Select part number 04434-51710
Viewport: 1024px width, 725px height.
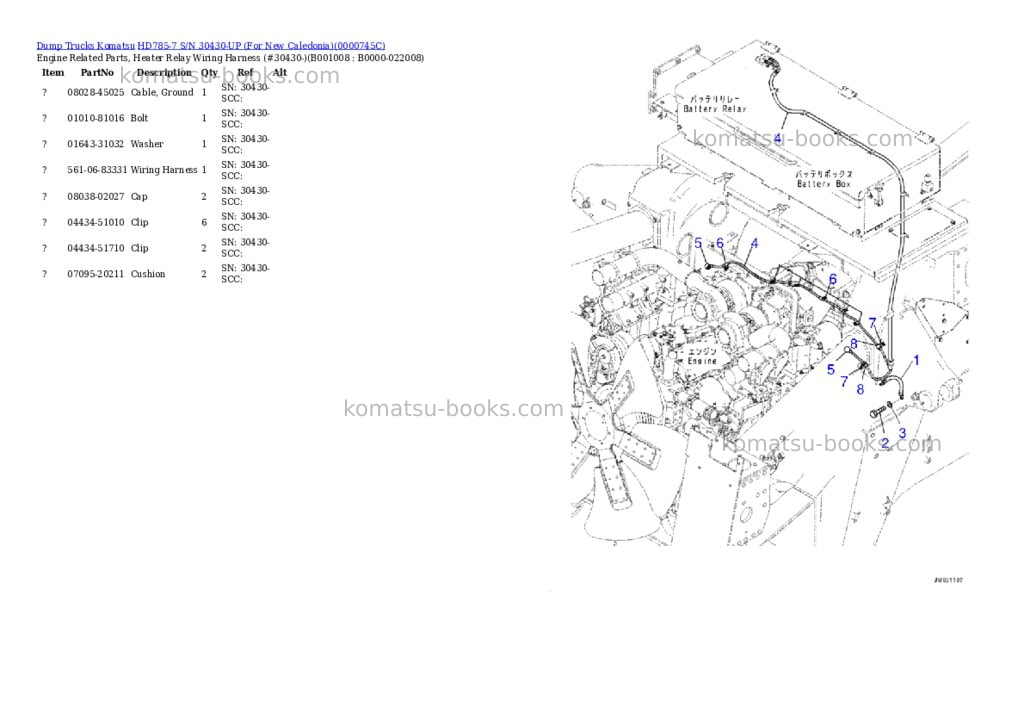pos(95,248)
